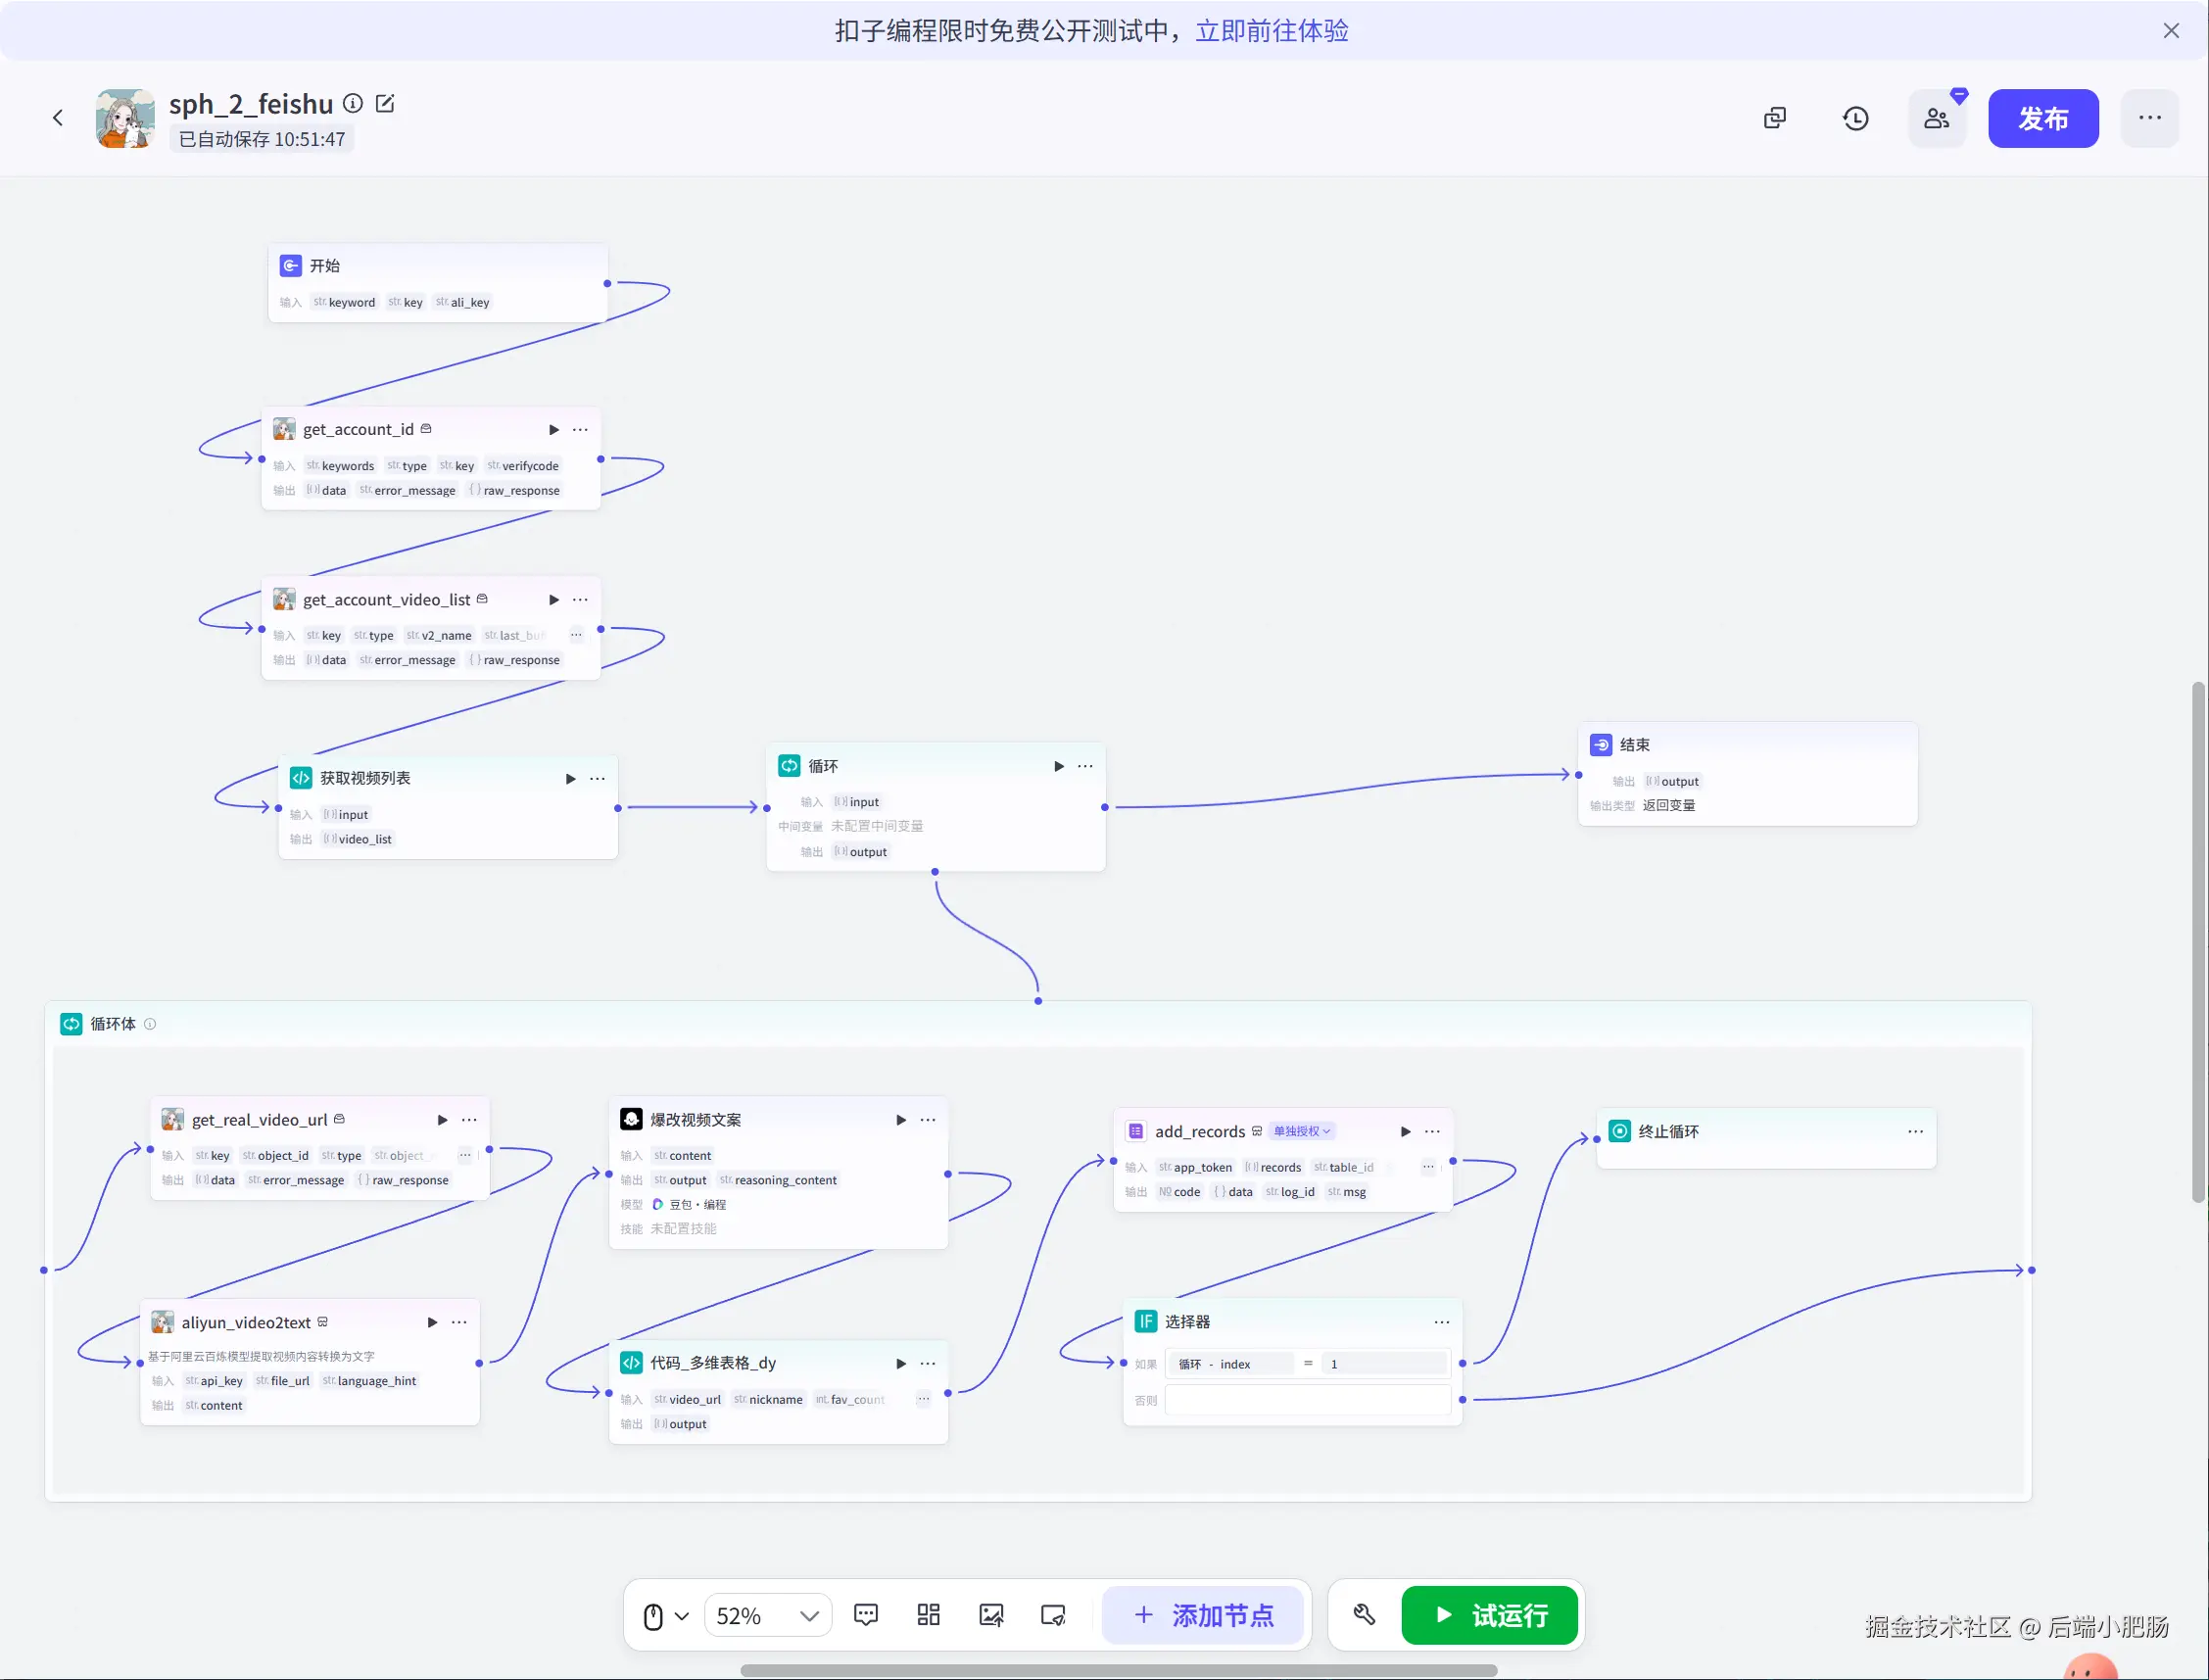Click the 发布 publish button
Viewport: 2209px width, 1680px height.
2042,118
